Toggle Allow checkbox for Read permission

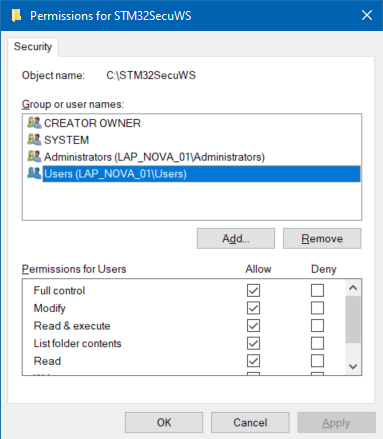[253, 361]
